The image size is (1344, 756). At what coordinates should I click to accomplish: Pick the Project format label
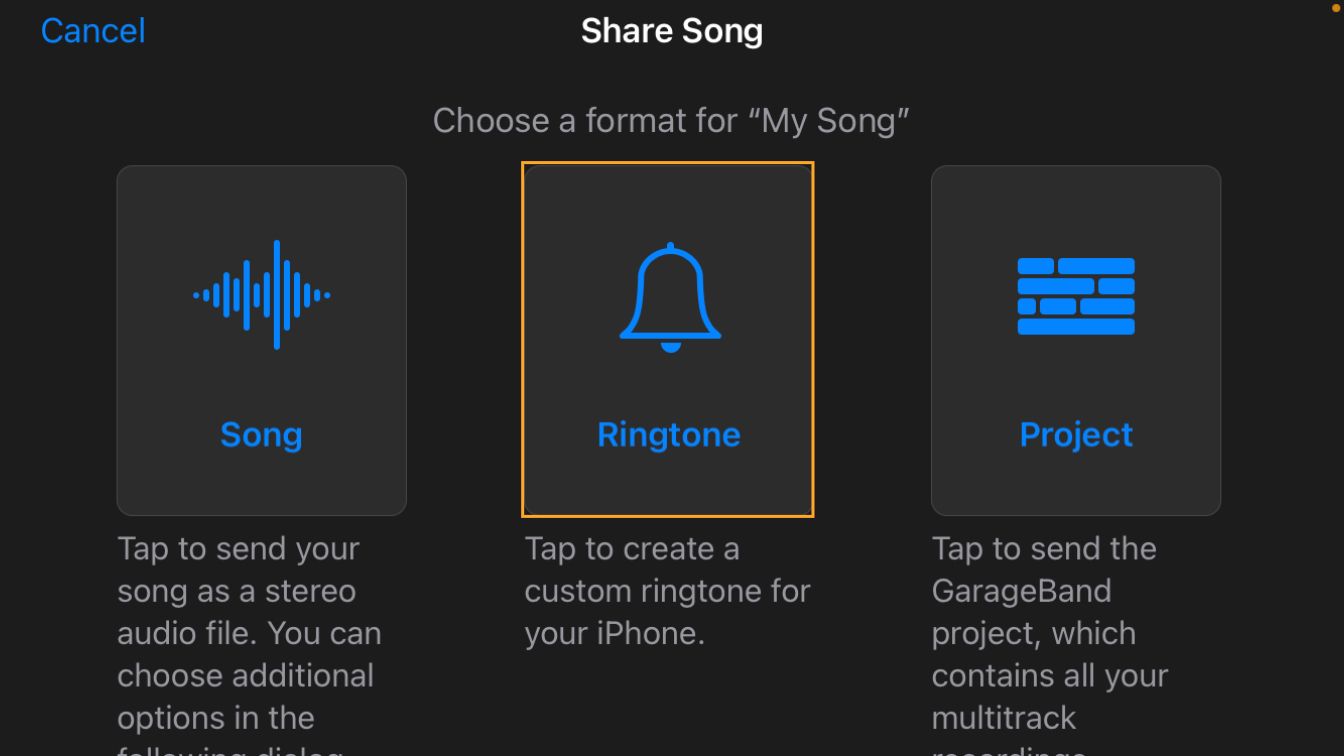click(1076, 435)
